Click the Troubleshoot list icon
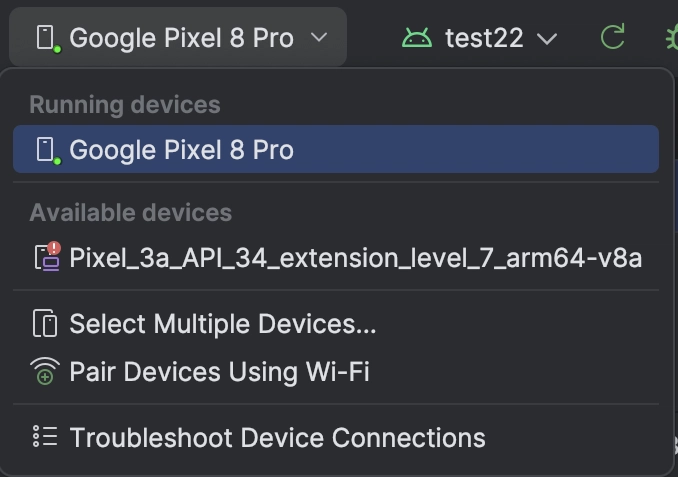 [x=45, y=436]
